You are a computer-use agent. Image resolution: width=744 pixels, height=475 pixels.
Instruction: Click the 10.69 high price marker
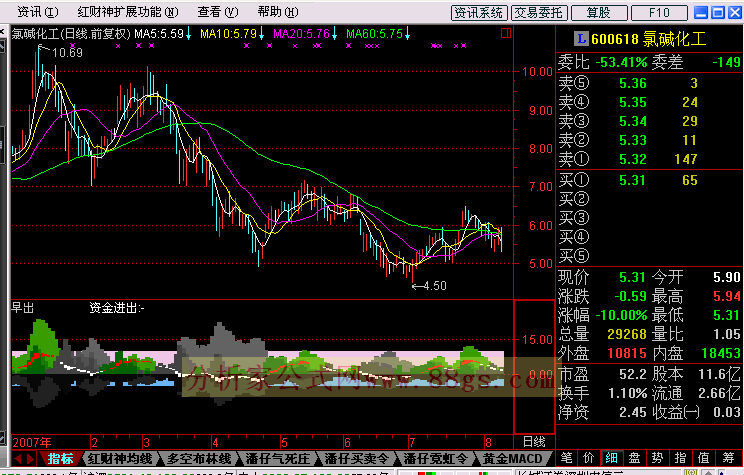click(x=67, y=52)
